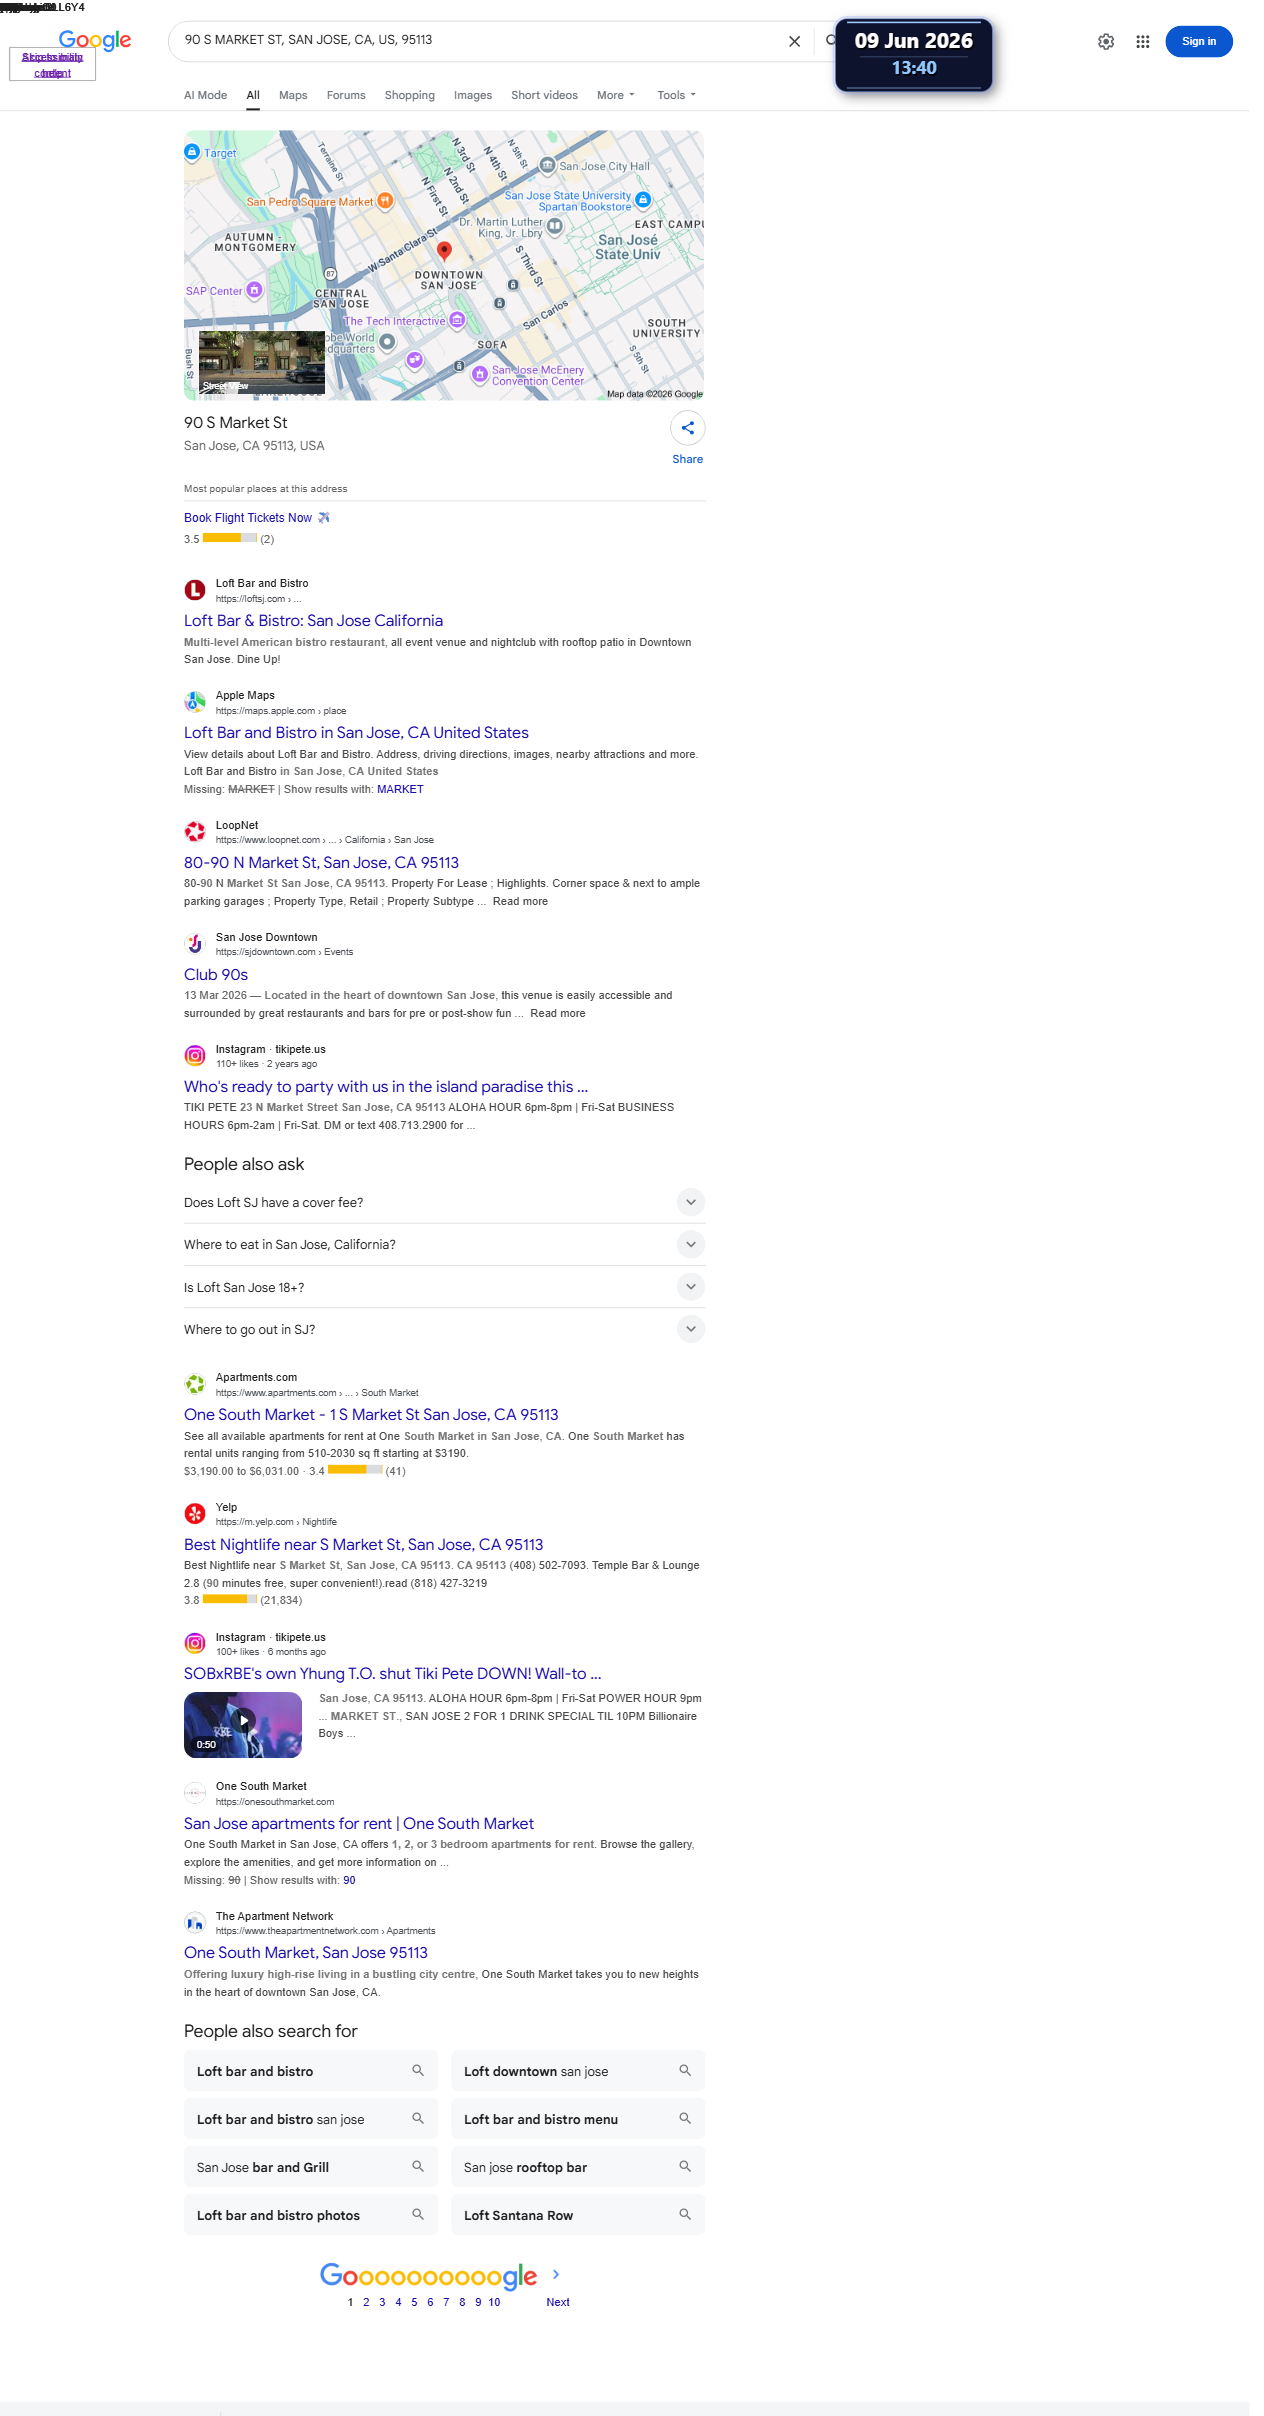
Task: Click the Loft Bar and Bistro favicon
Action: tap(195, 590)
